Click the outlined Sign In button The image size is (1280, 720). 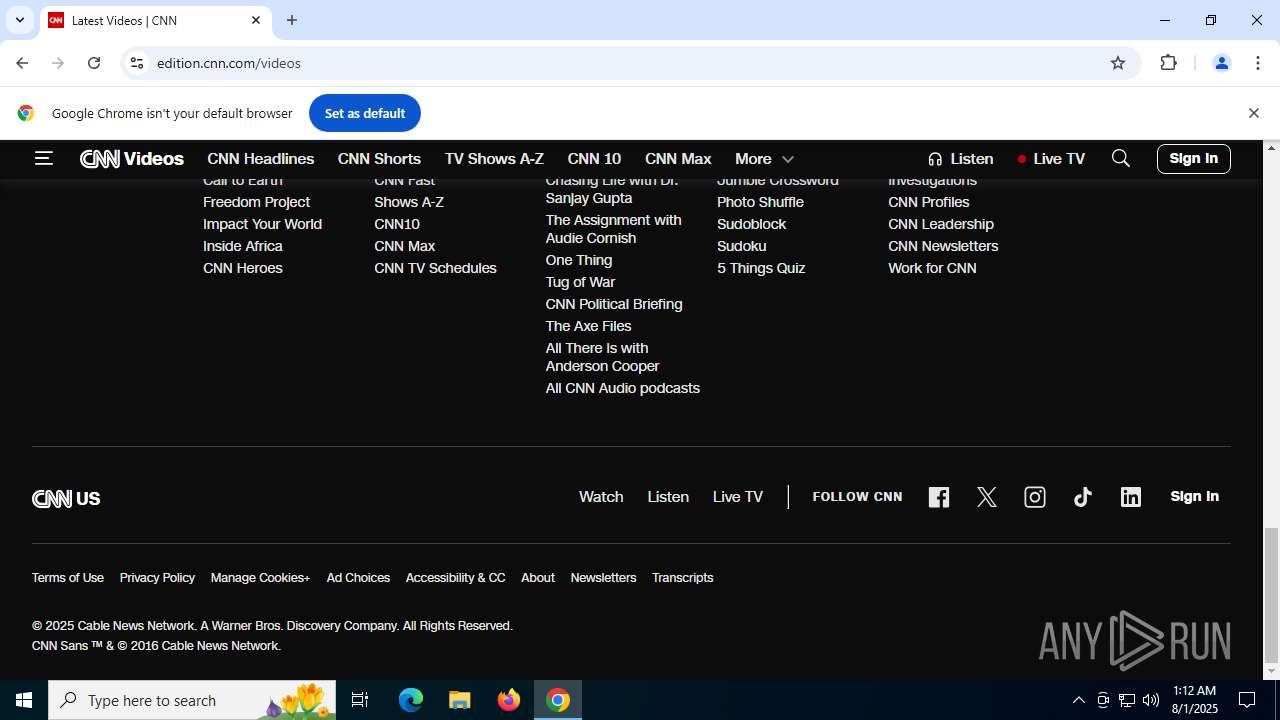tap(1194, 159)
